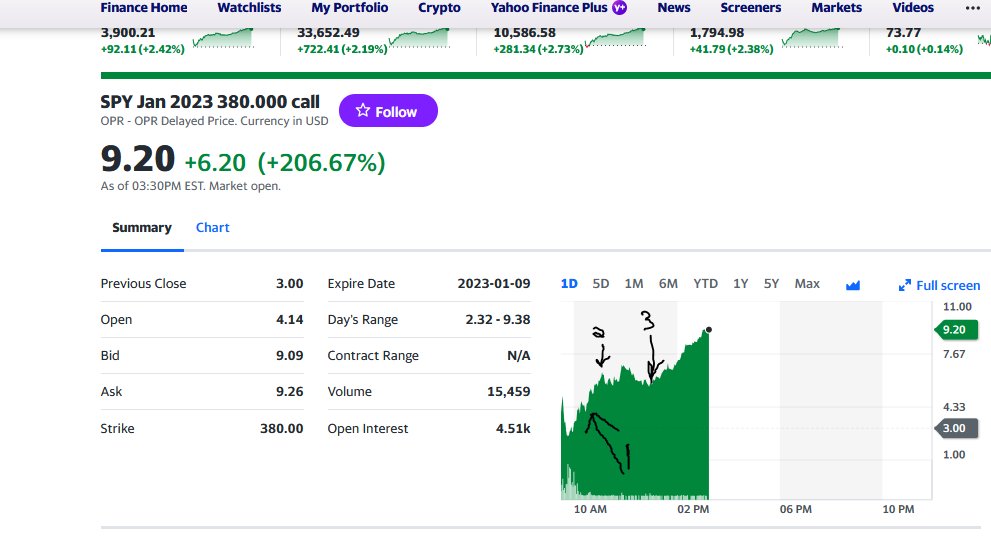Switch to the Summary tab
Viewport: 991px width, 543px height.
click(142, 228)
